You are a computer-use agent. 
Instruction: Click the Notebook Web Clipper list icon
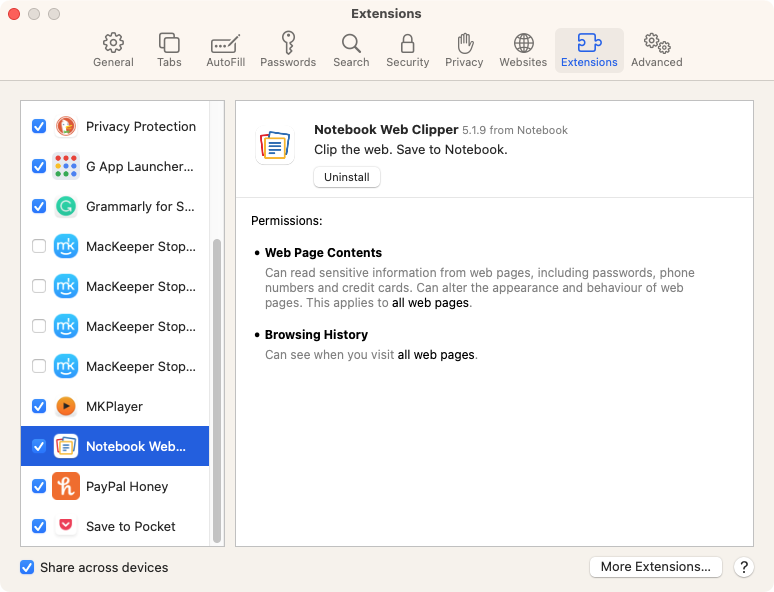point(66,446)
